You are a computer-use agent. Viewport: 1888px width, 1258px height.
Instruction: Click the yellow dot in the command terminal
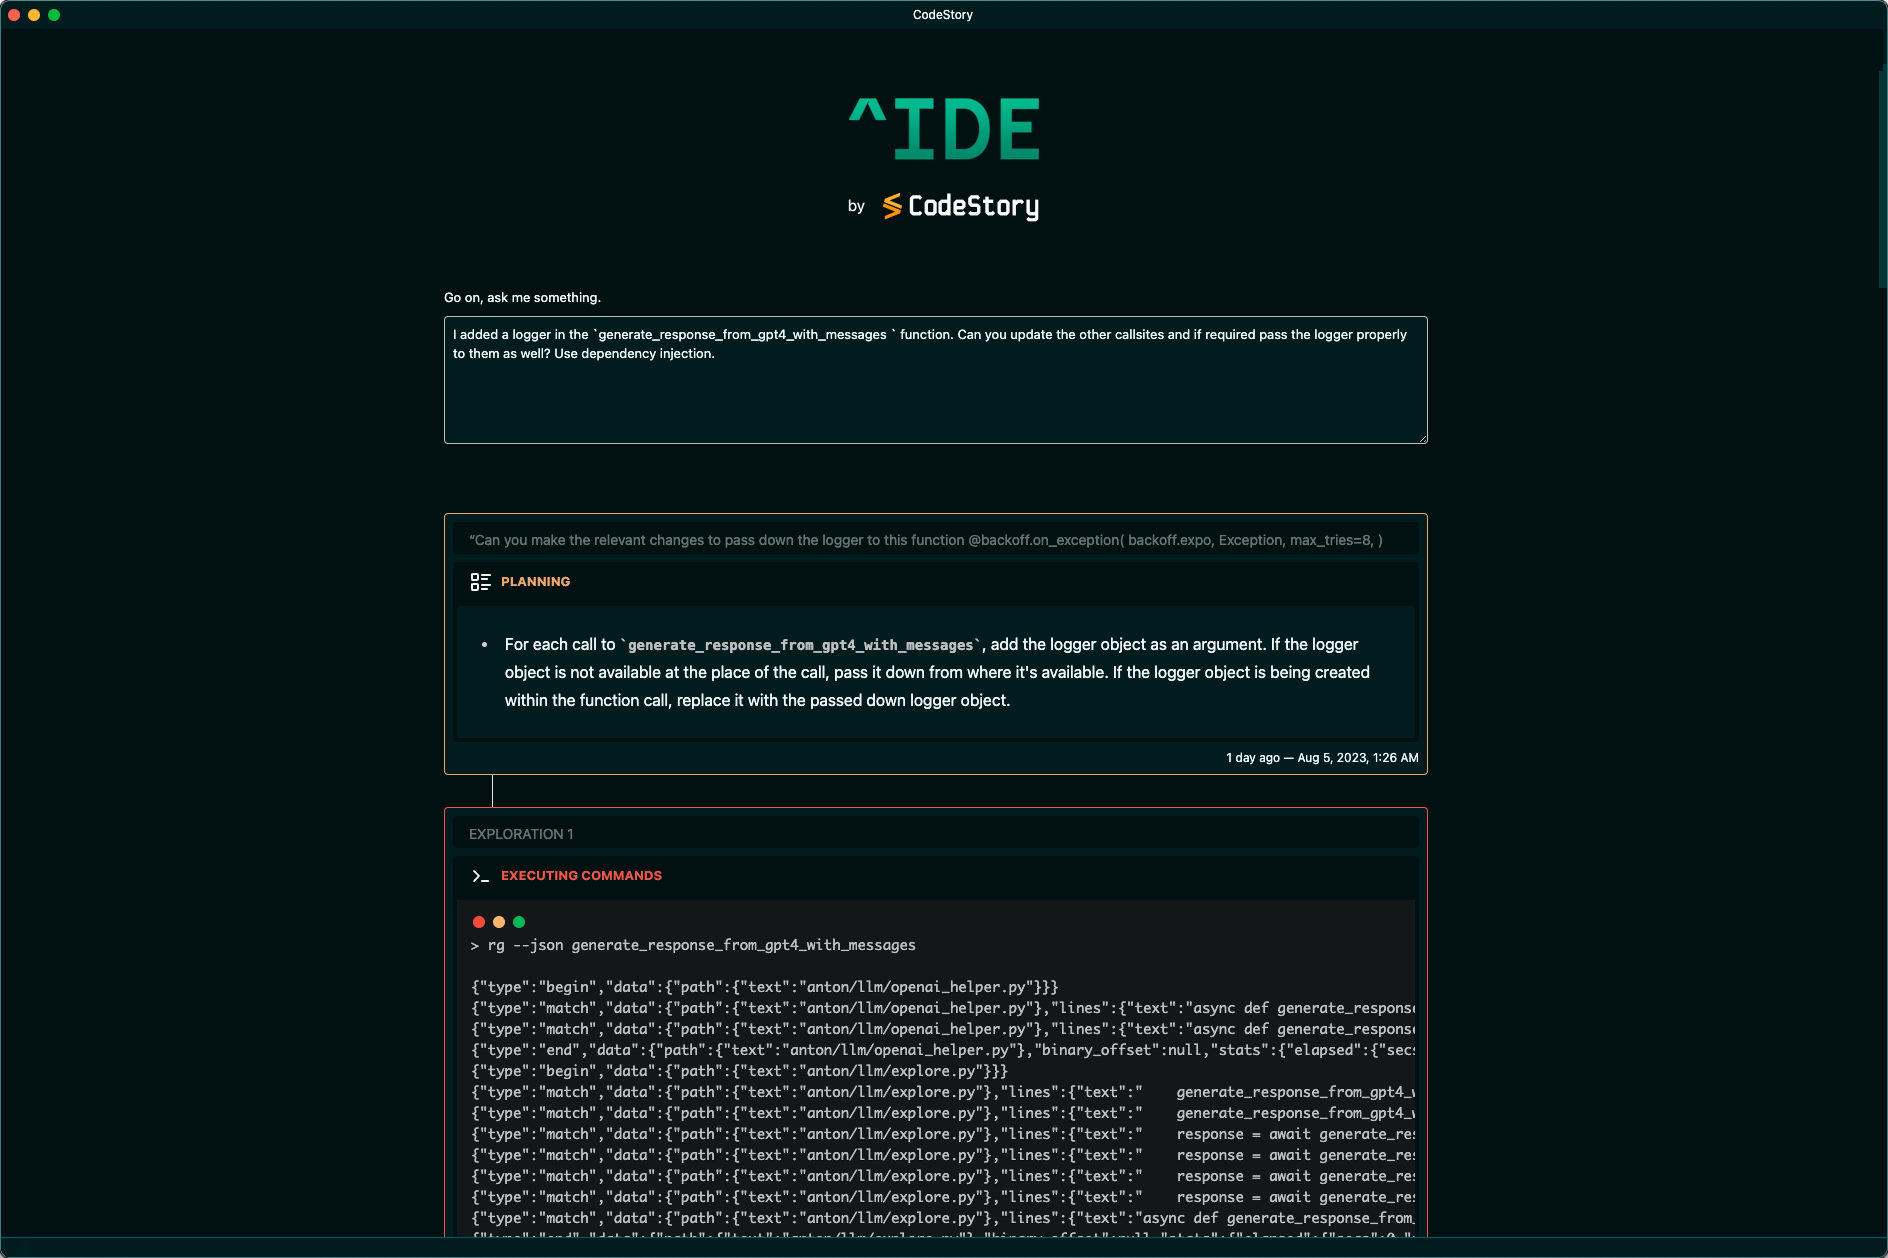click(x=499, y=922)
